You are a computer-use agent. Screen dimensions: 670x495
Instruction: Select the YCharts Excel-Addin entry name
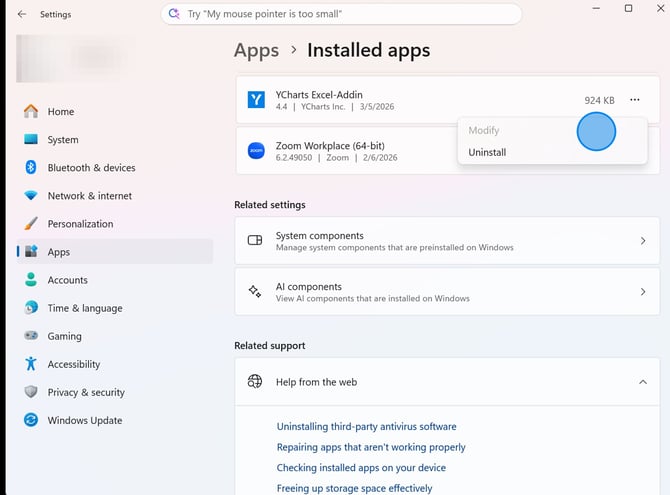tap(319, 94)
